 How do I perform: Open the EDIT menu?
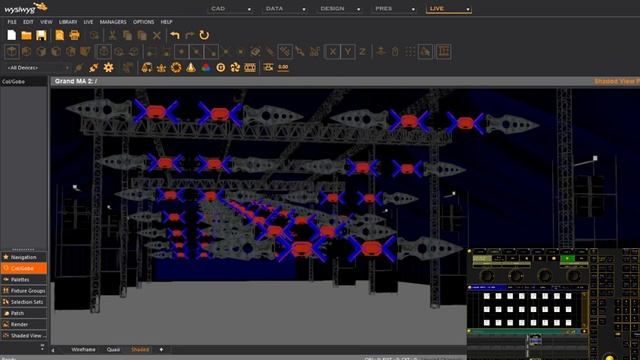28,22
